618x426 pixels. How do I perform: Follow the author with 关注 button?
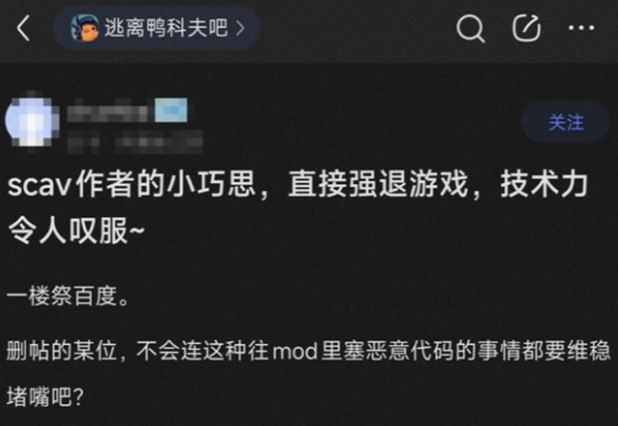coord(566,122)
